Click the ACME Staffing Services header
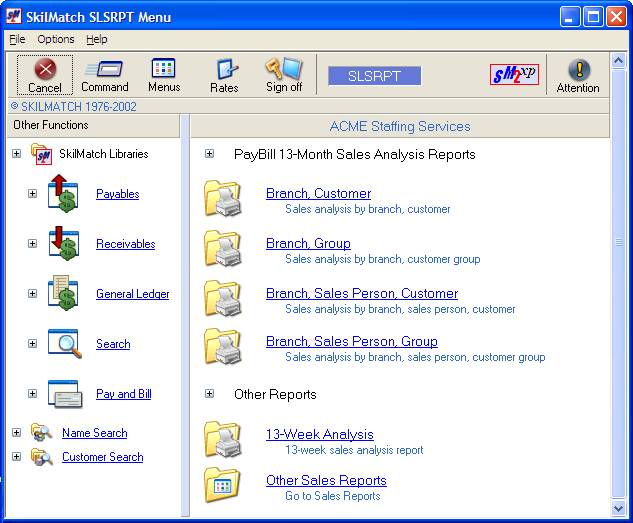This screenshot has height=523, width=633. point(400,126)
